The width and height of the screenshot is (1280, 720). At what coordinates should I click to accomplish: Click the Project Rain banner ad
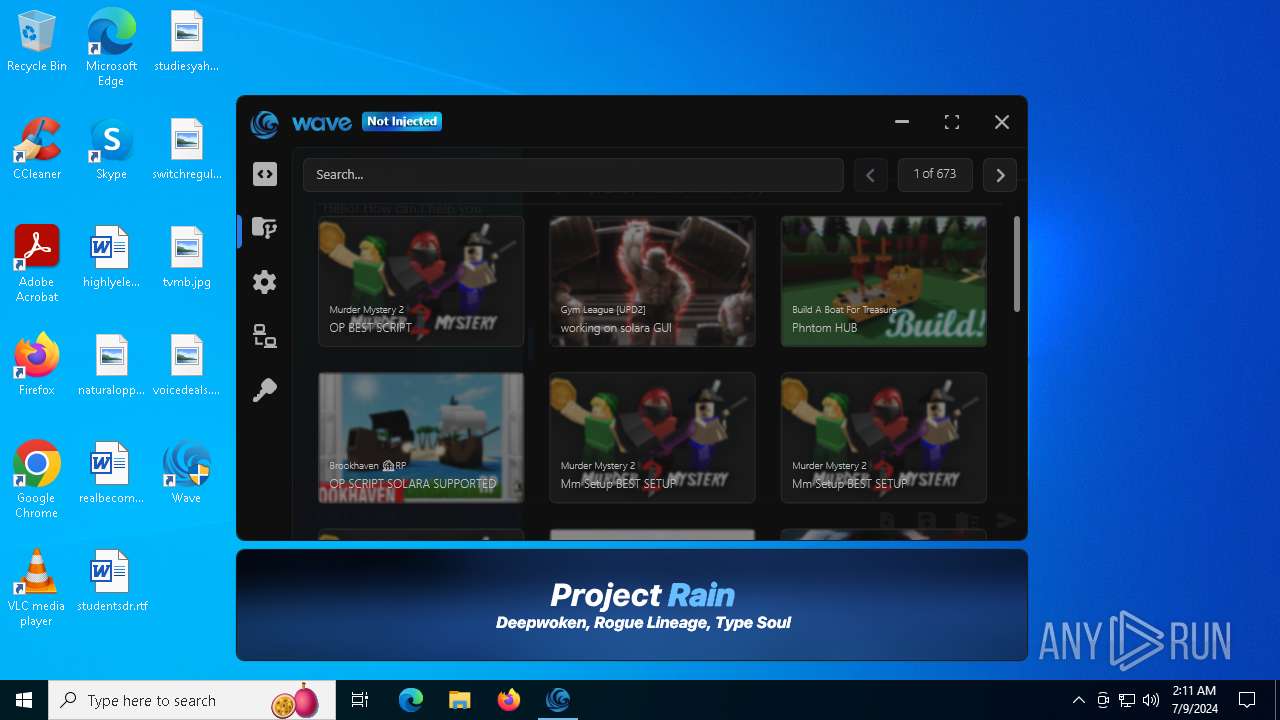coord(632,605)
